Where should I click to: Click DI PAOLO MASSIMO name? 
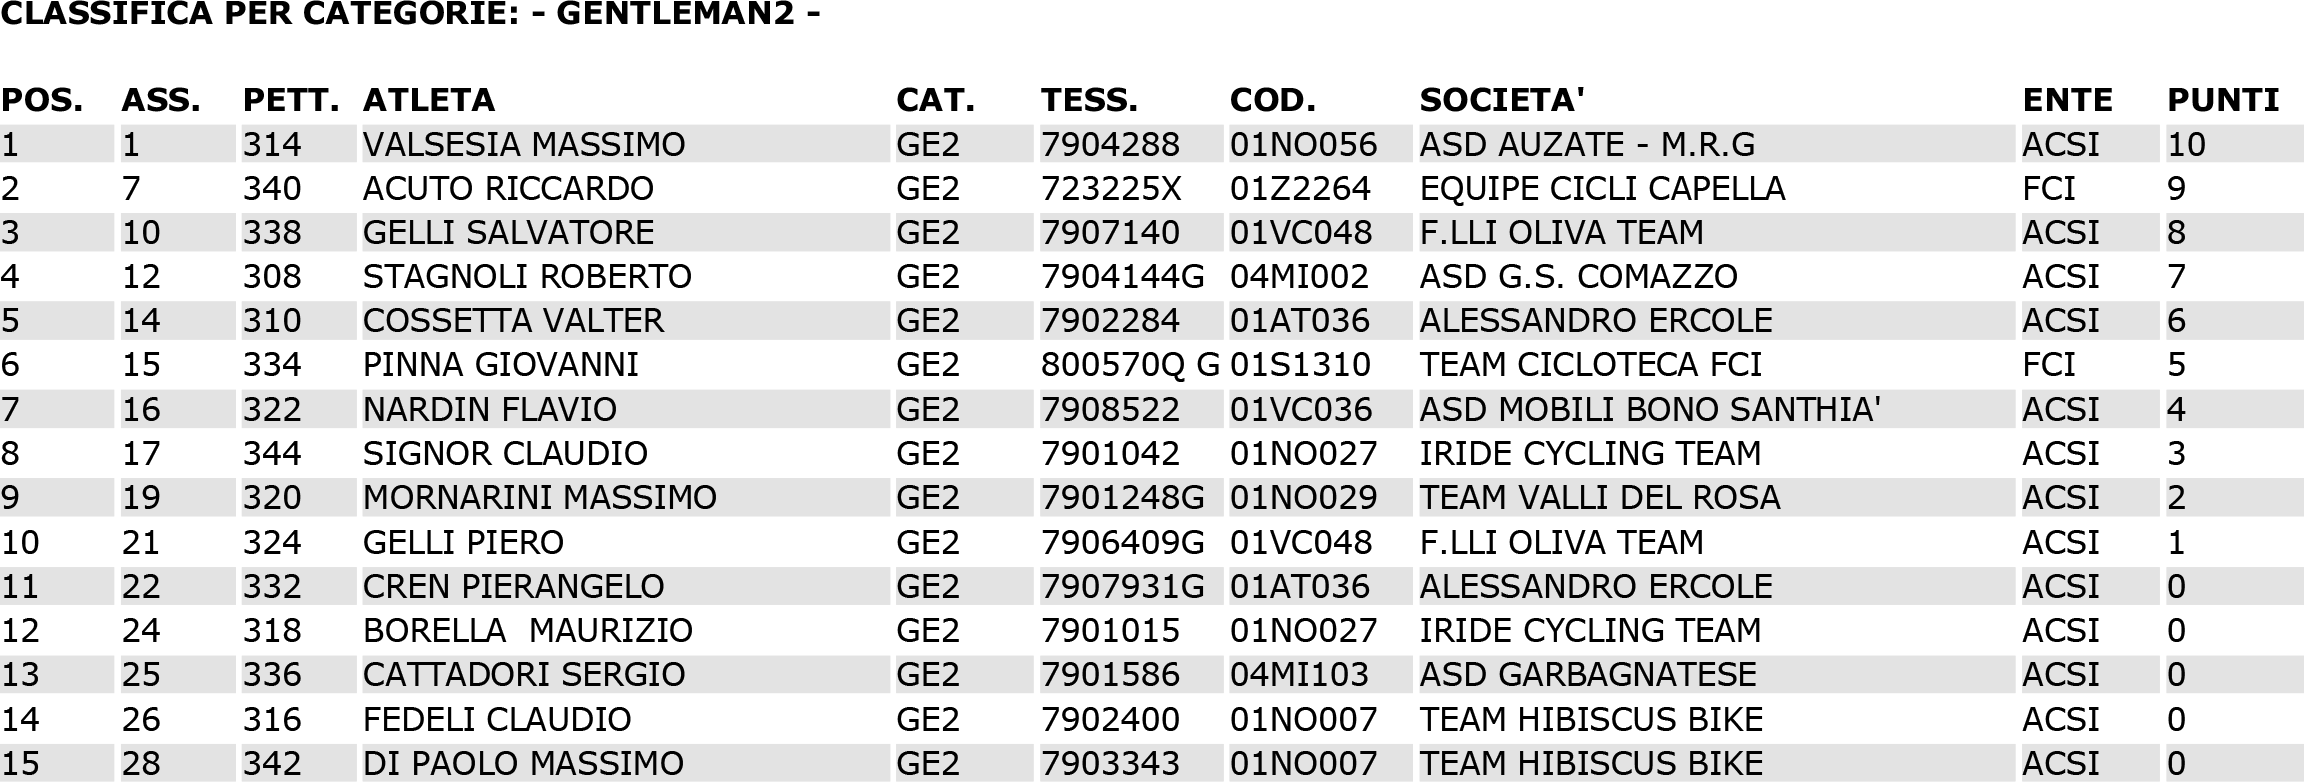523,763
